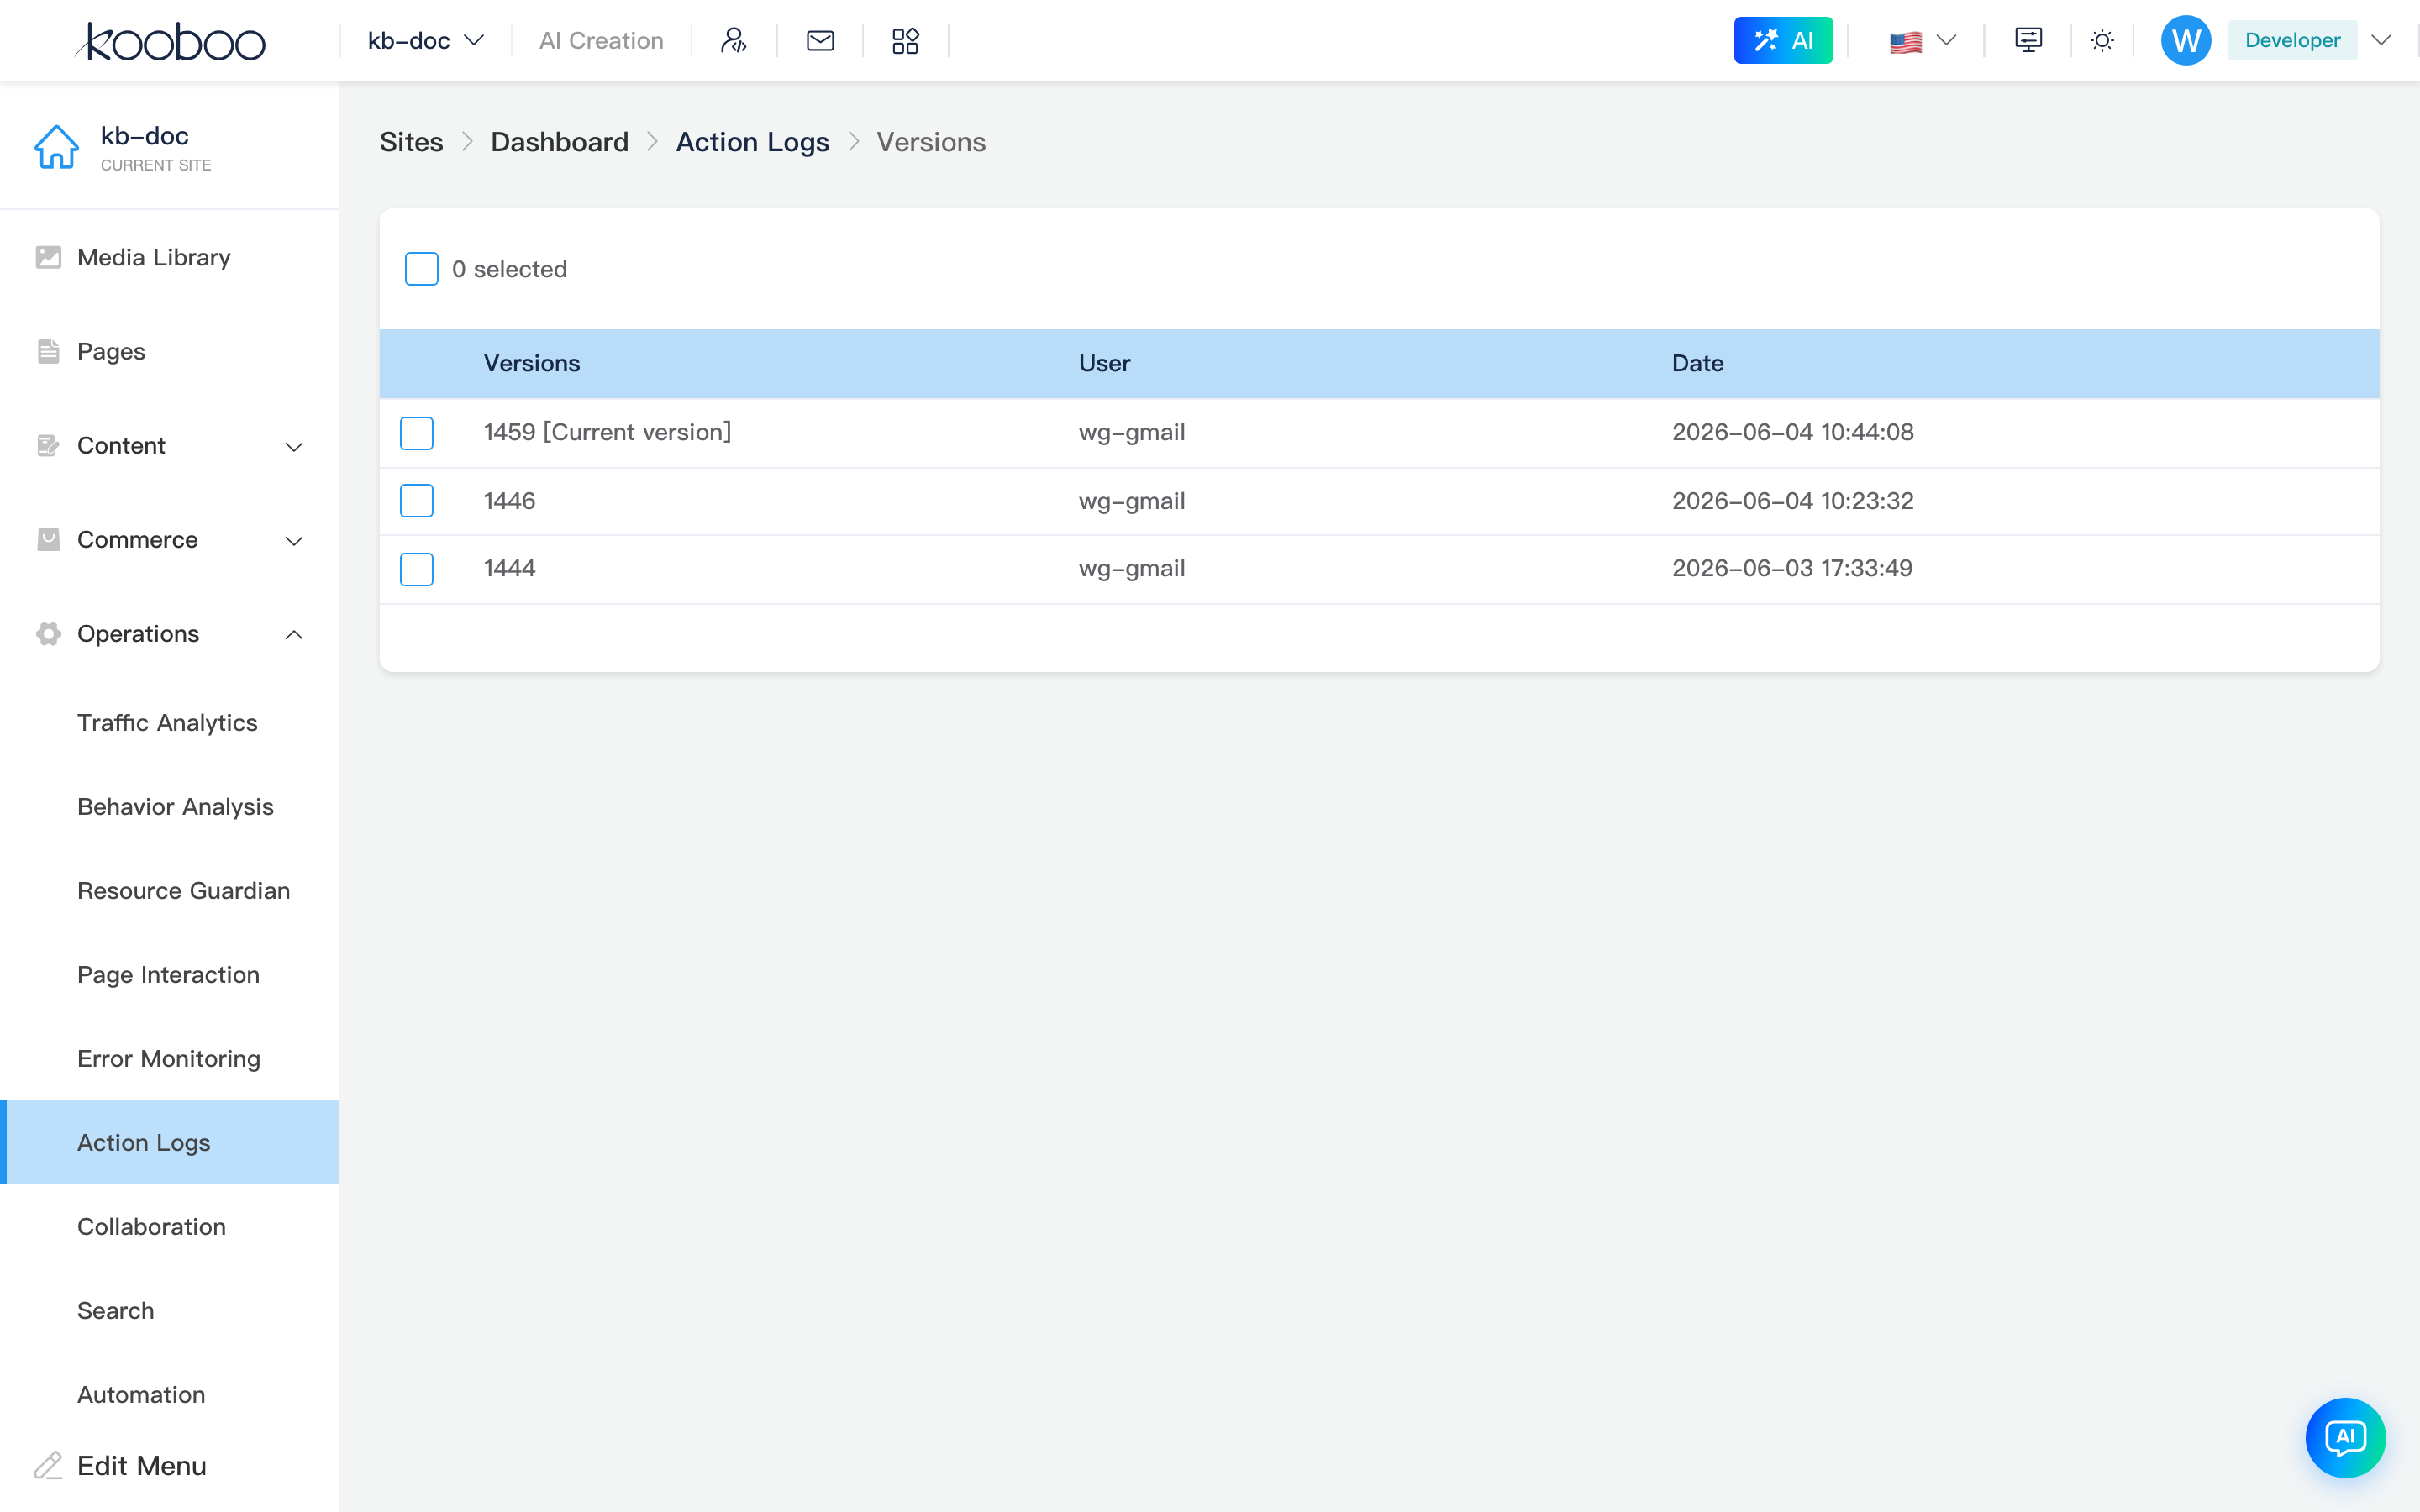The image size is (2420, 1512).
Task: Click date '2026-06-03 17:33:49'
Action: pyautogui.click(x=1792, y=568)
